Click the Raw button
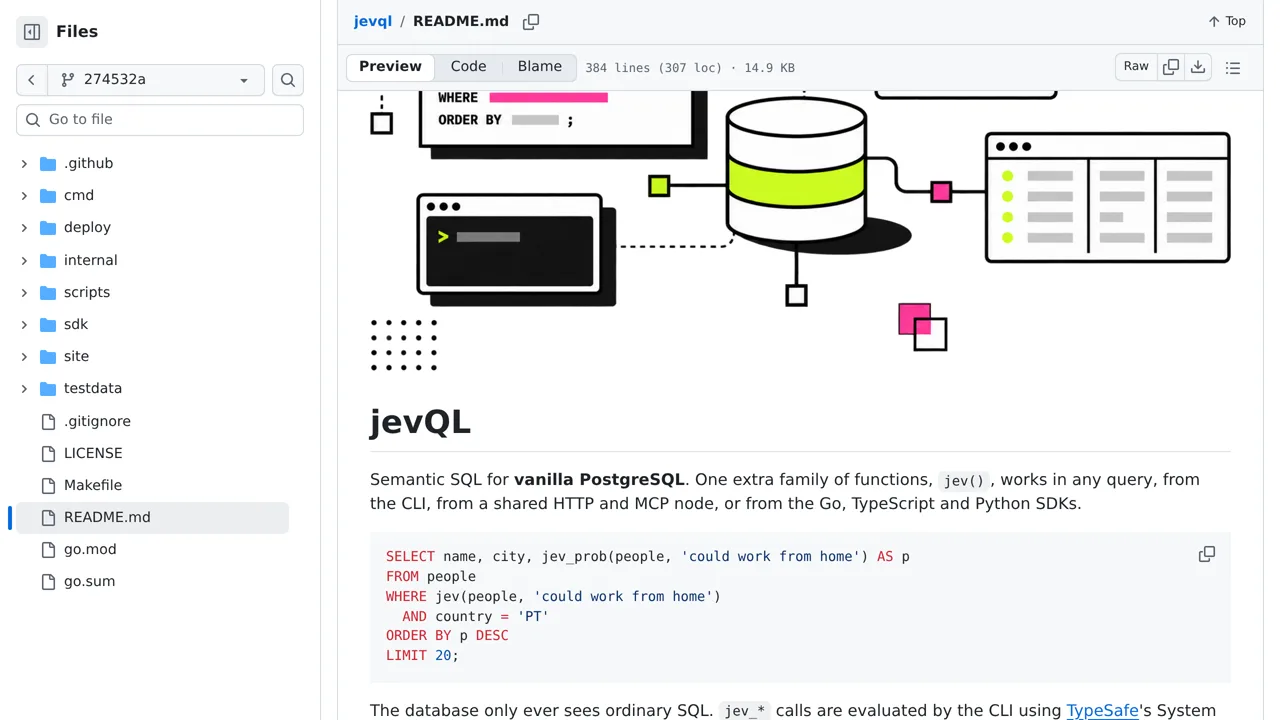 pyautogui.click(x=1136, y=67)
